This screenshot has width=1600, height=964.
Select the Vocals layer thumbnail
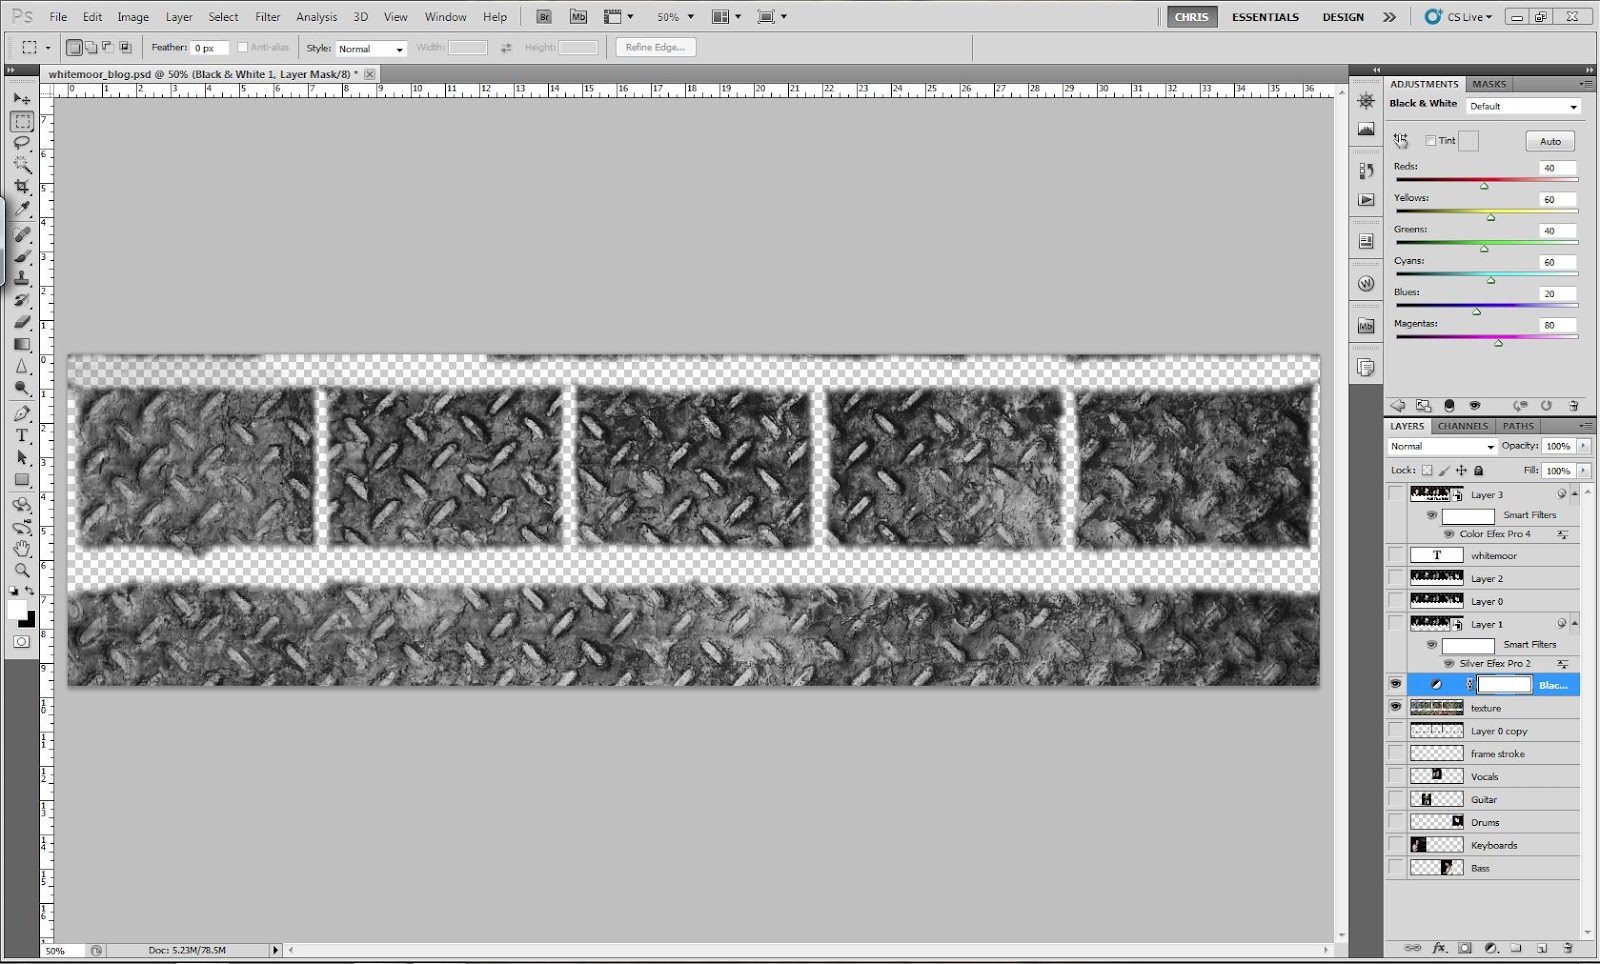point(1437,776)
